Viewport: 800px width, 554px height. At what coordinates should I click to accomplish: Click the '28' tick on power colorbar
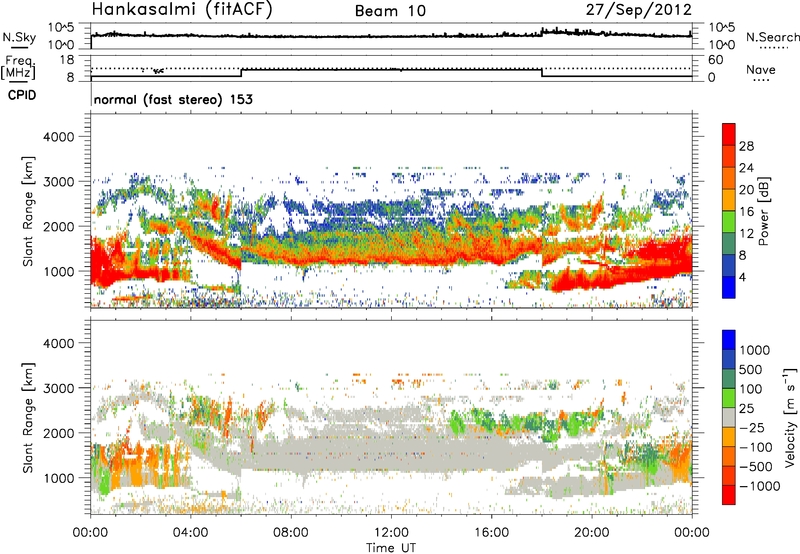pos(746,146)
